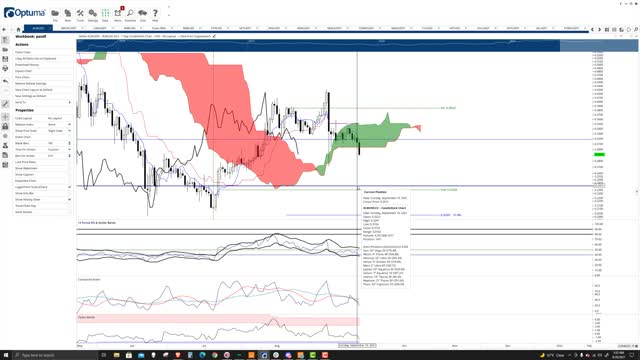The height and width of the screenshot is (360, 640).
Task: Select the active blue chart tab
Action: pos(38,28)
